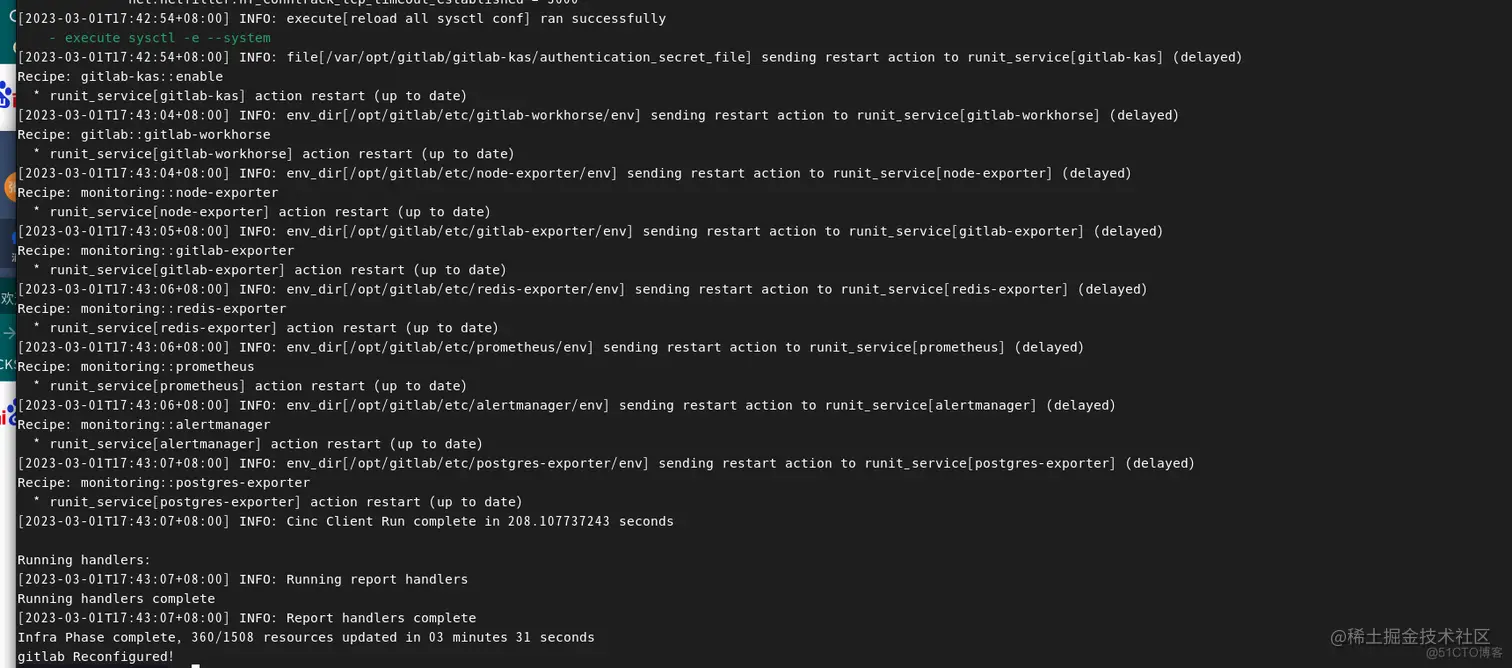Screen dimensions: 1512x668
Task: Click the 'gitlab Reconfigured!' output line
Action: (x=96, y=657)
